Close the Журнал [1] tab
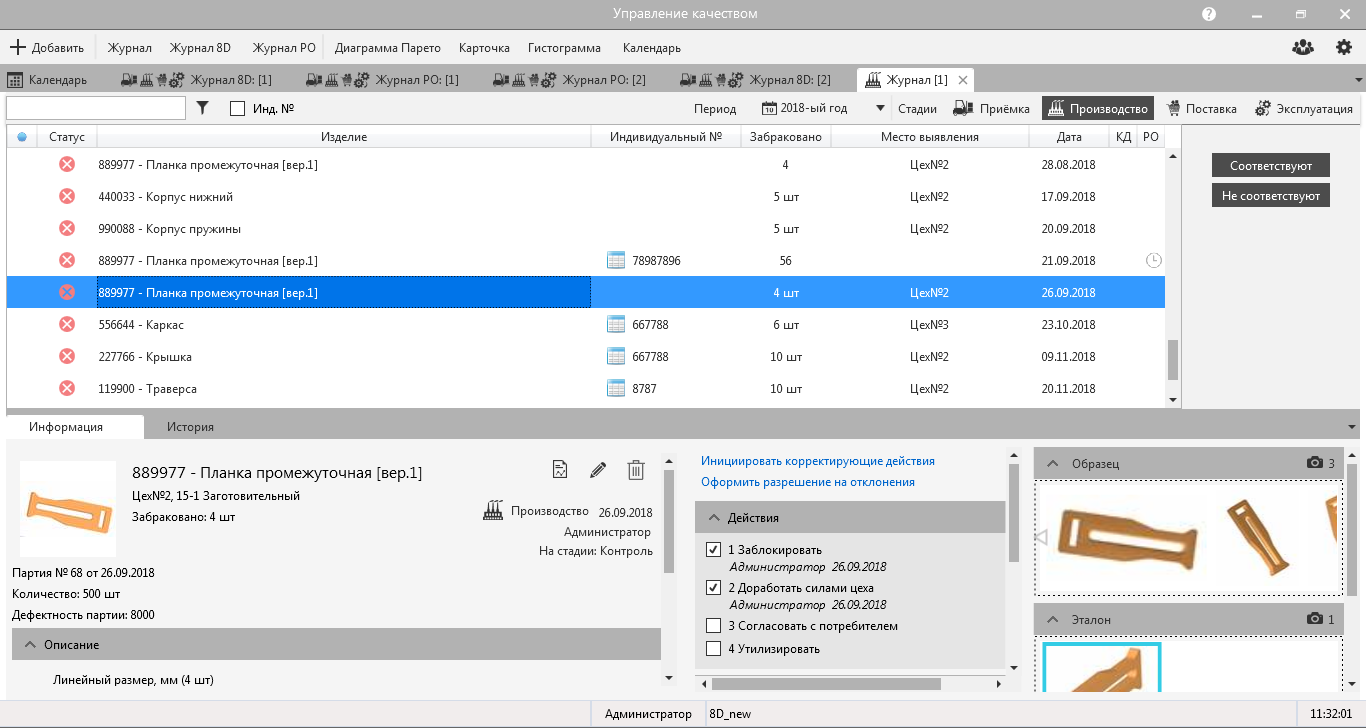This screenshot has width=1366, height=728. point(963,80)
